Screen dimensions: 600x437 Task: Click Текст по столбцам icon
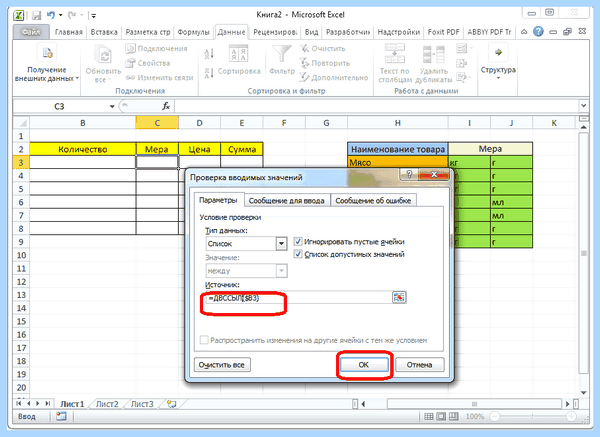[x=395, y=54]
